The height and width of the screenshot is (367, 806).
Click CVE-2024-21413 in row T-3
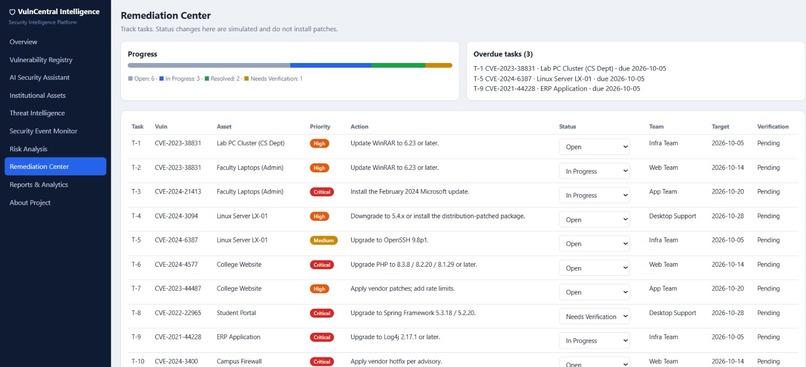(x=178, y=192)
